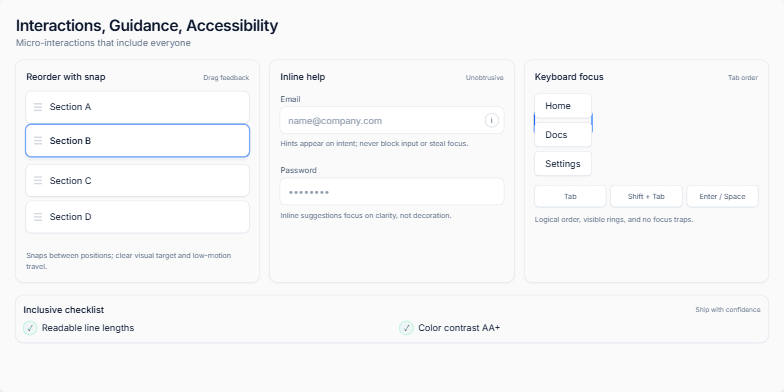Click the page title Interactions, Guidance, Accessibility

[x=147, y=26]
